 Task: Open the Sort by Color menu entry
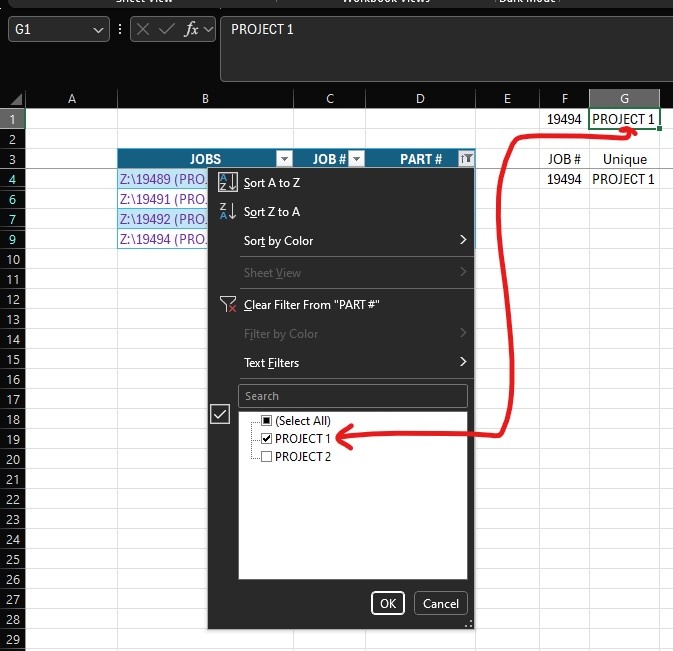coord(341,240)
